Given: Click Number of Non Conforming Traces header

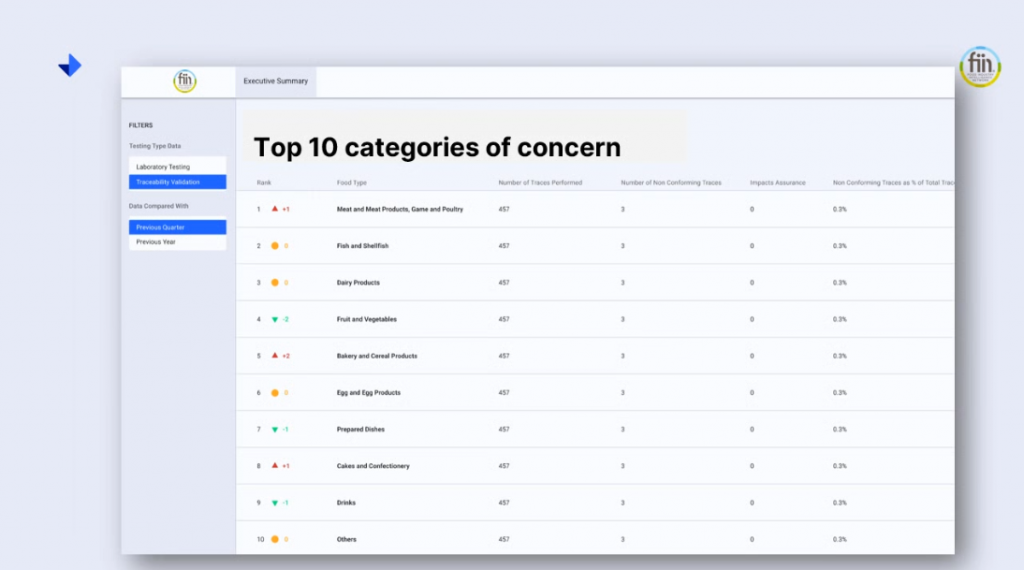Looking at the screenshot, I should click(x=671, y=183).
